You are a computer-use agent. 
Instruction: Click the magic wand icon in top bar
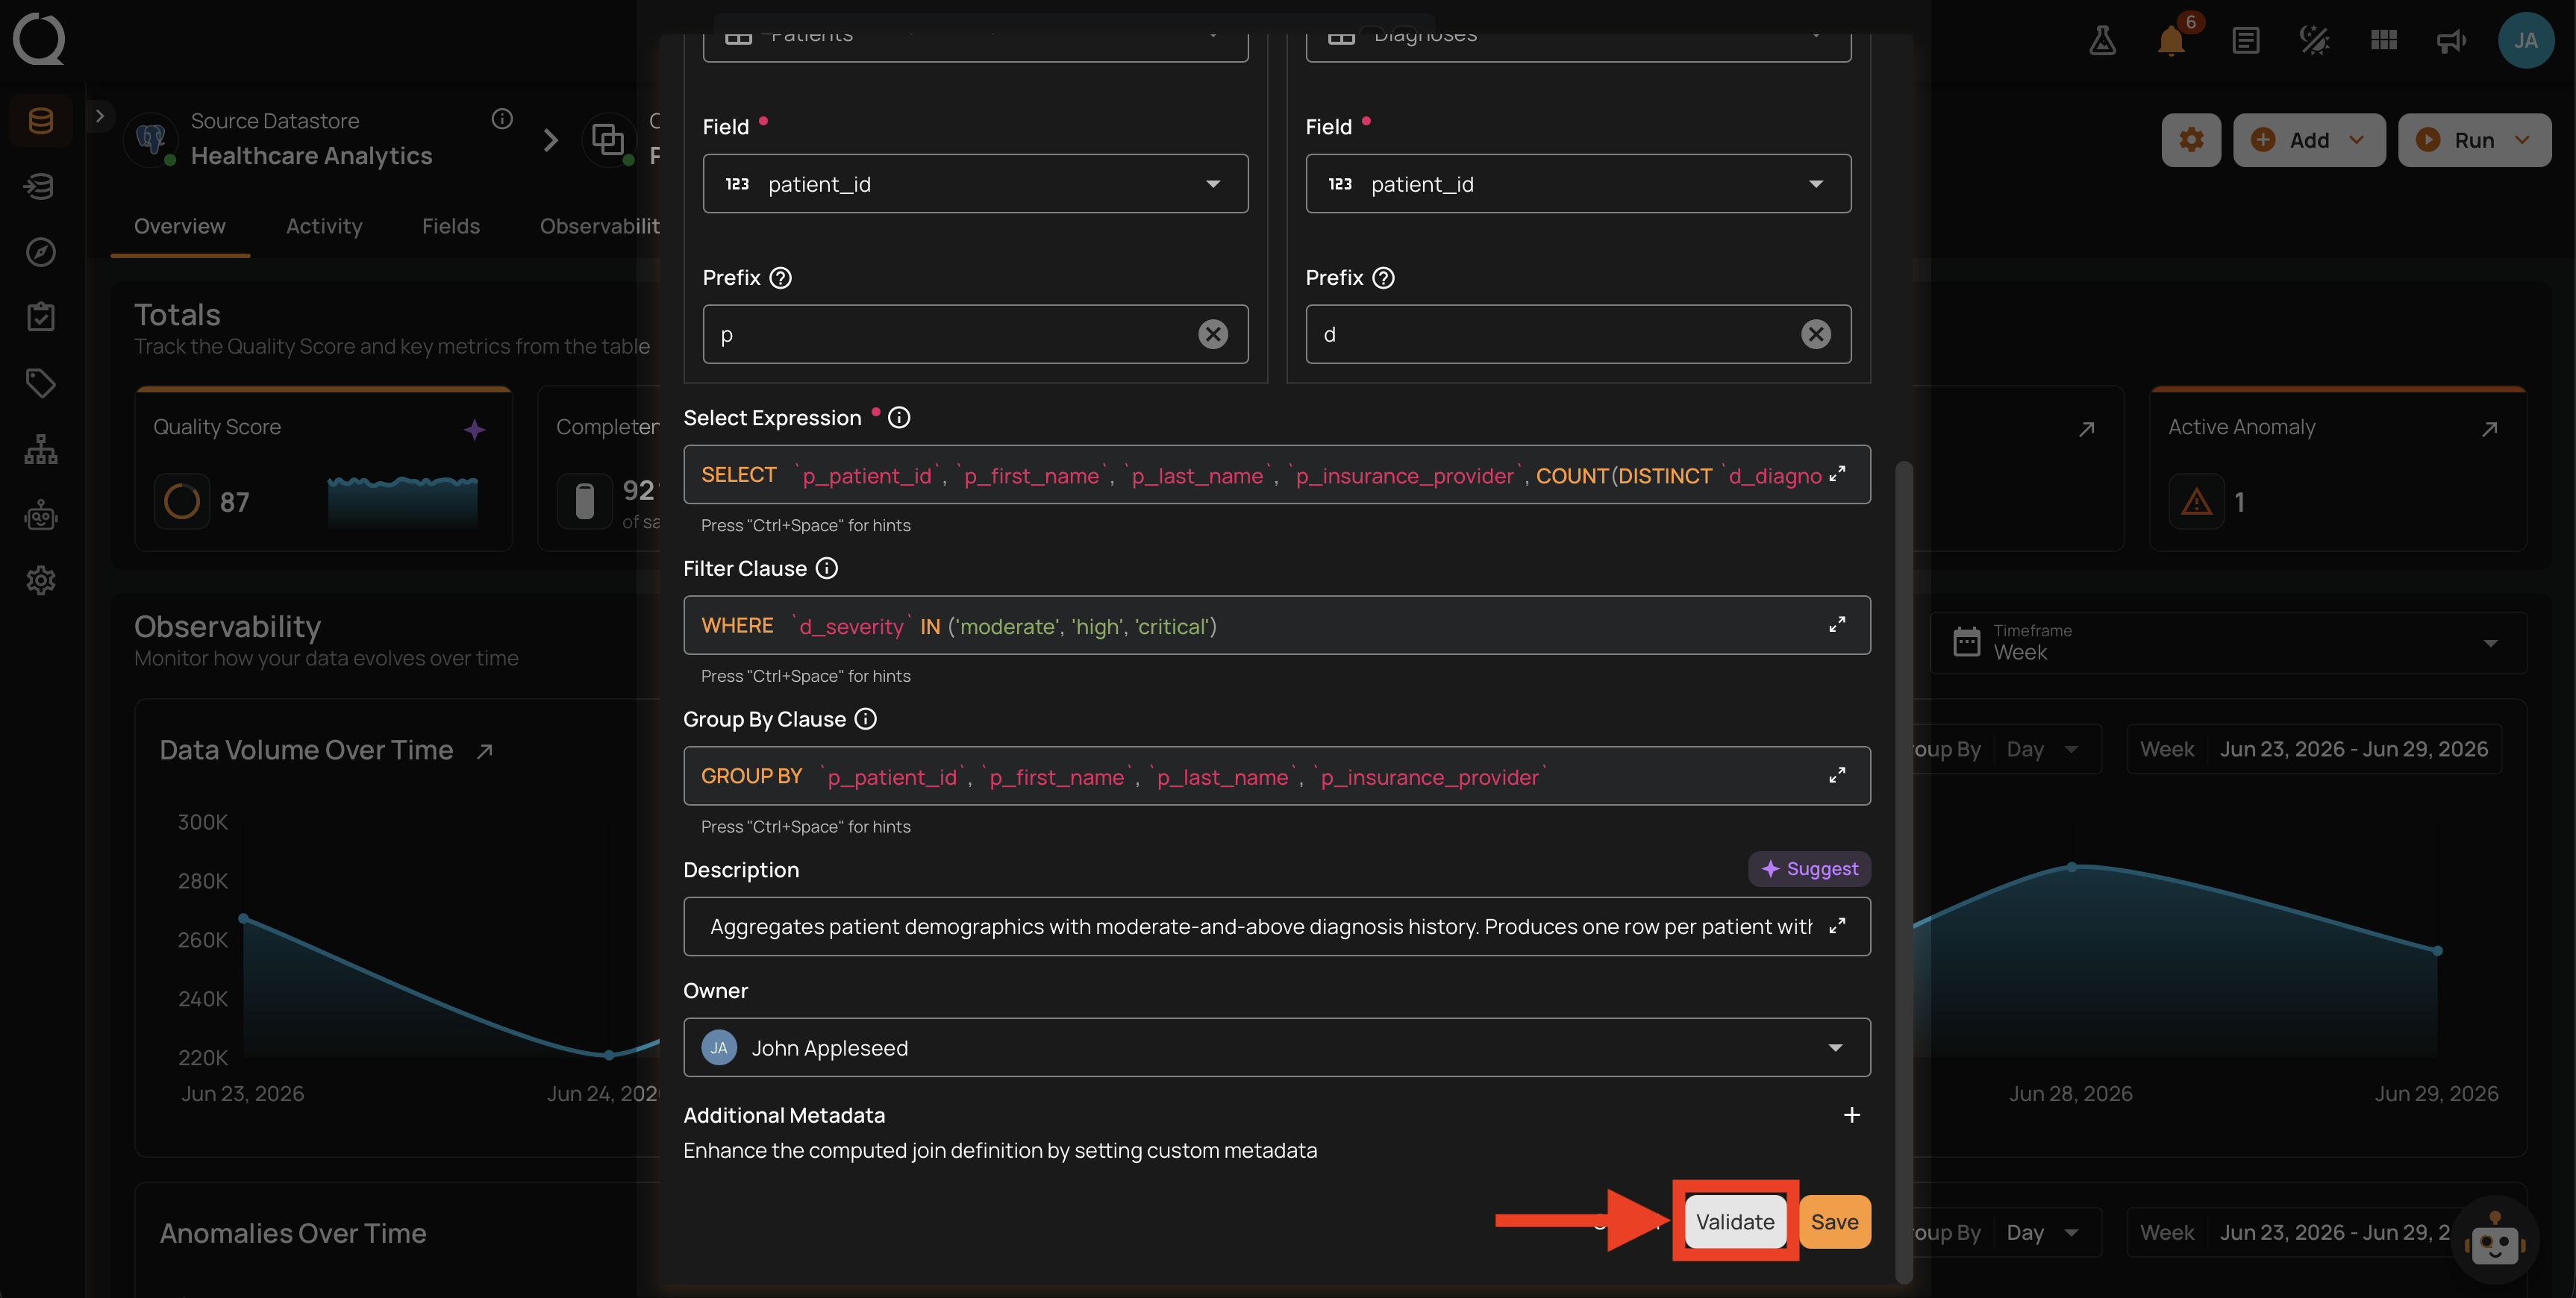pyautogui.click(x=2314, y=40)
